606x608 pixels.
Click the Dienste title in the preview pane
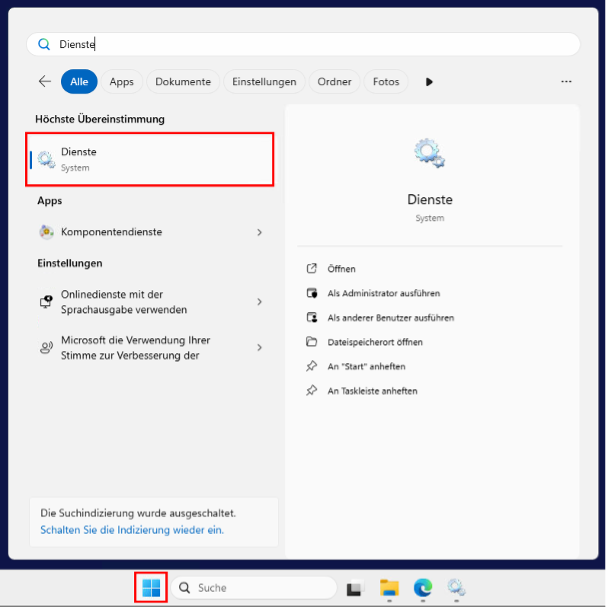click(x=430, y=199)
